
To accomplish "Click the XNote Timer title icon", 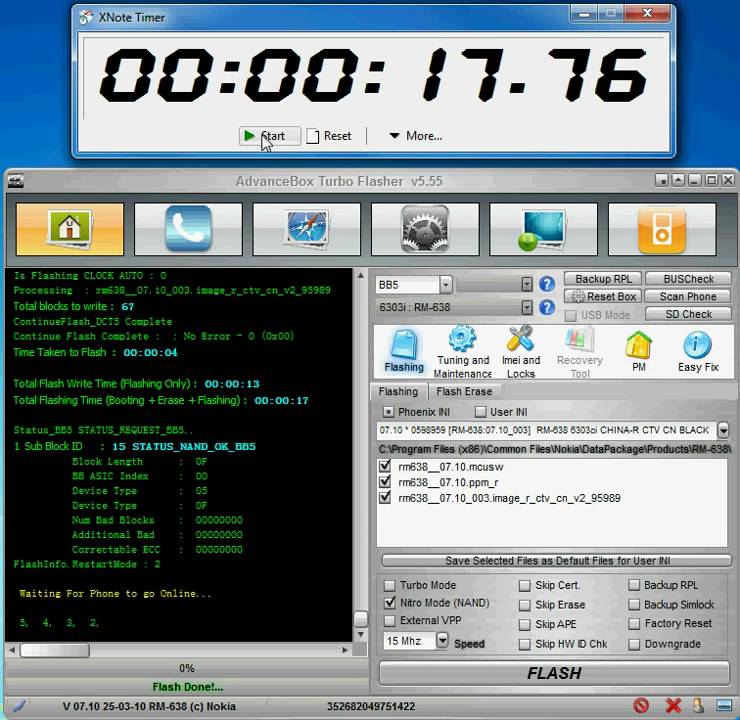I will (x=86, y=17).
